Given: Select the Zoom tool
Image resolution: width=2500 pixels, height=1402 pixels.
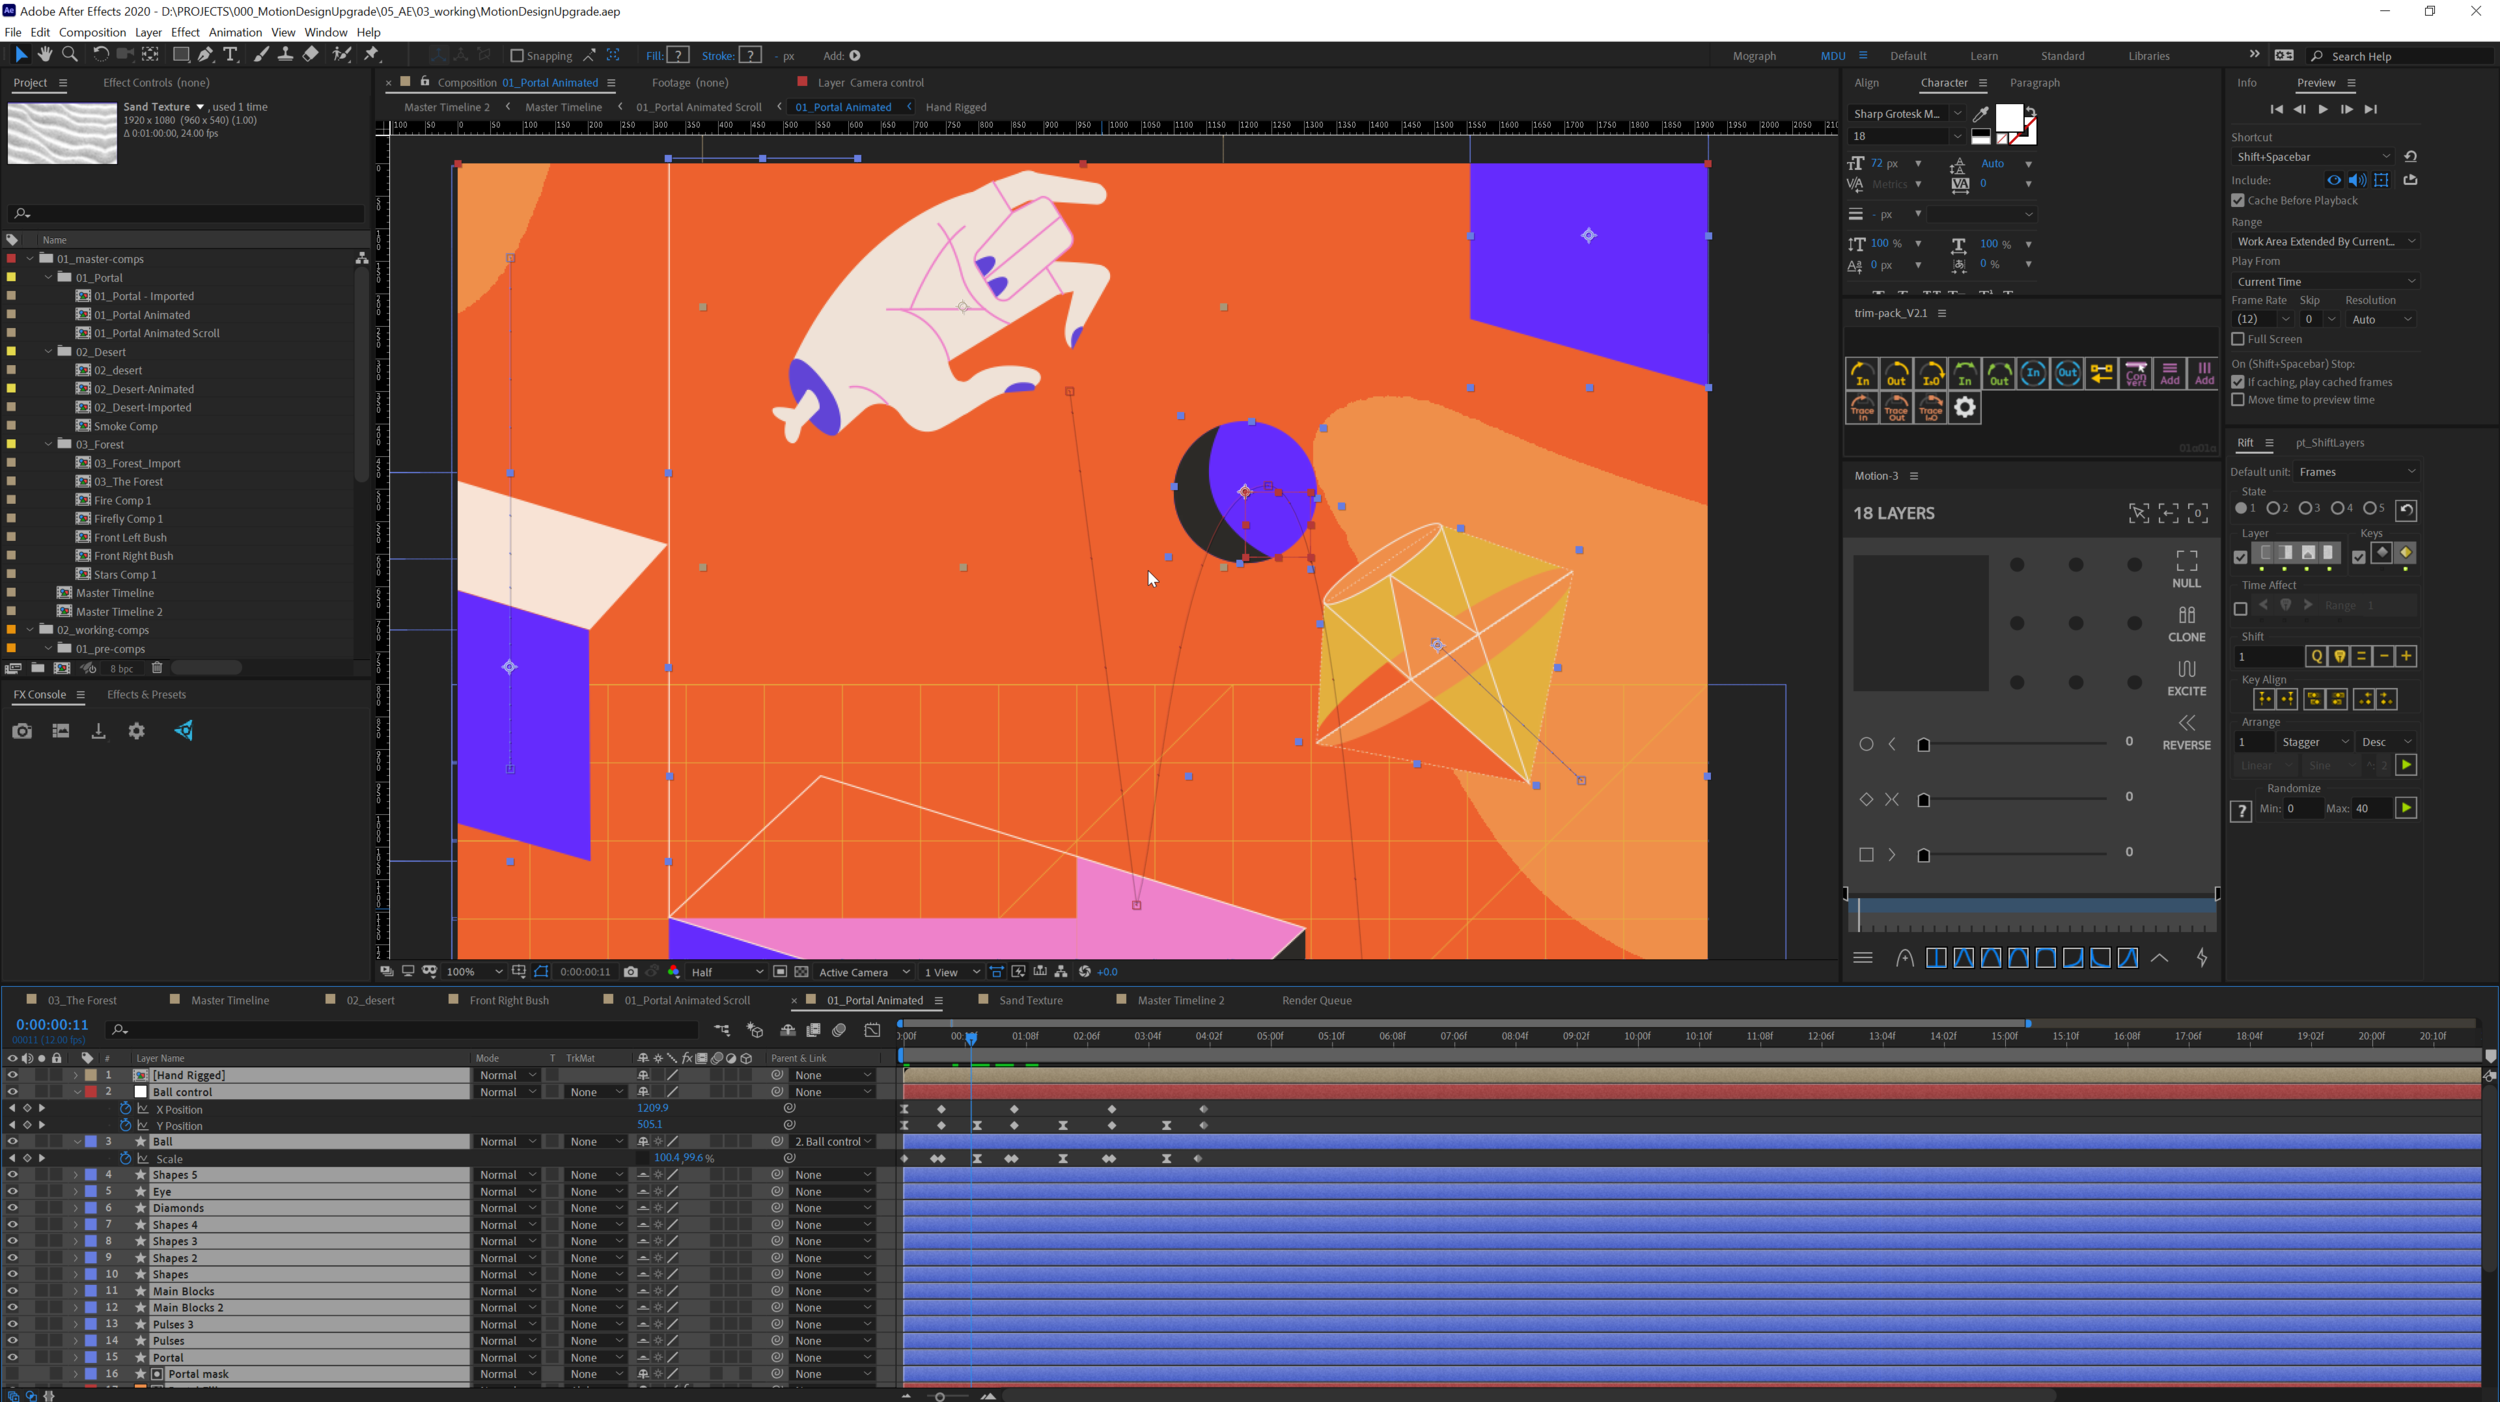Looking at the screenshot, I should 70,55.
